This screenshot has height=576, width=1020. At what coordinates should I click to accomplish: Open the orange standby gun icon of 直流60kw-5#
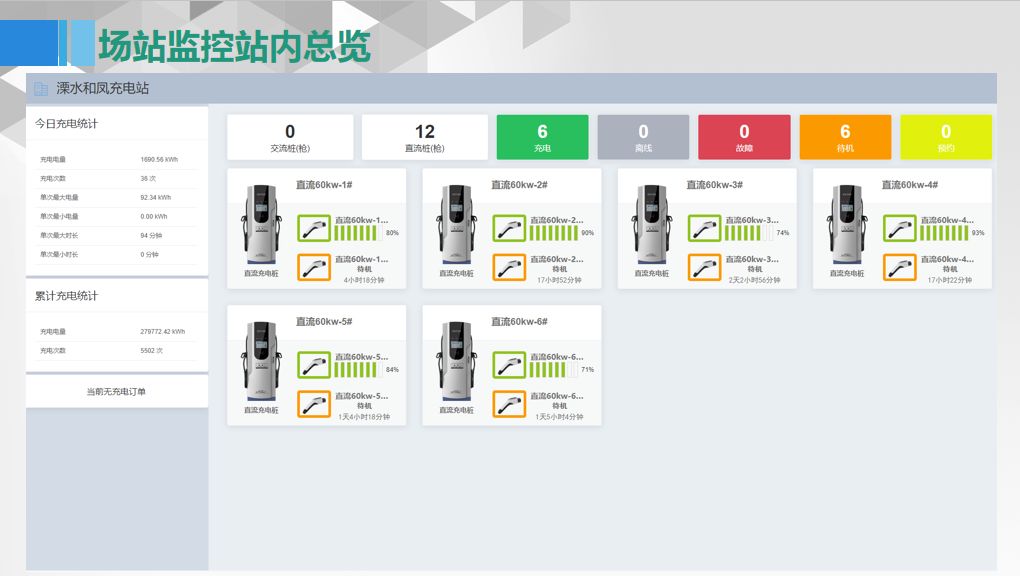point(314,404)
